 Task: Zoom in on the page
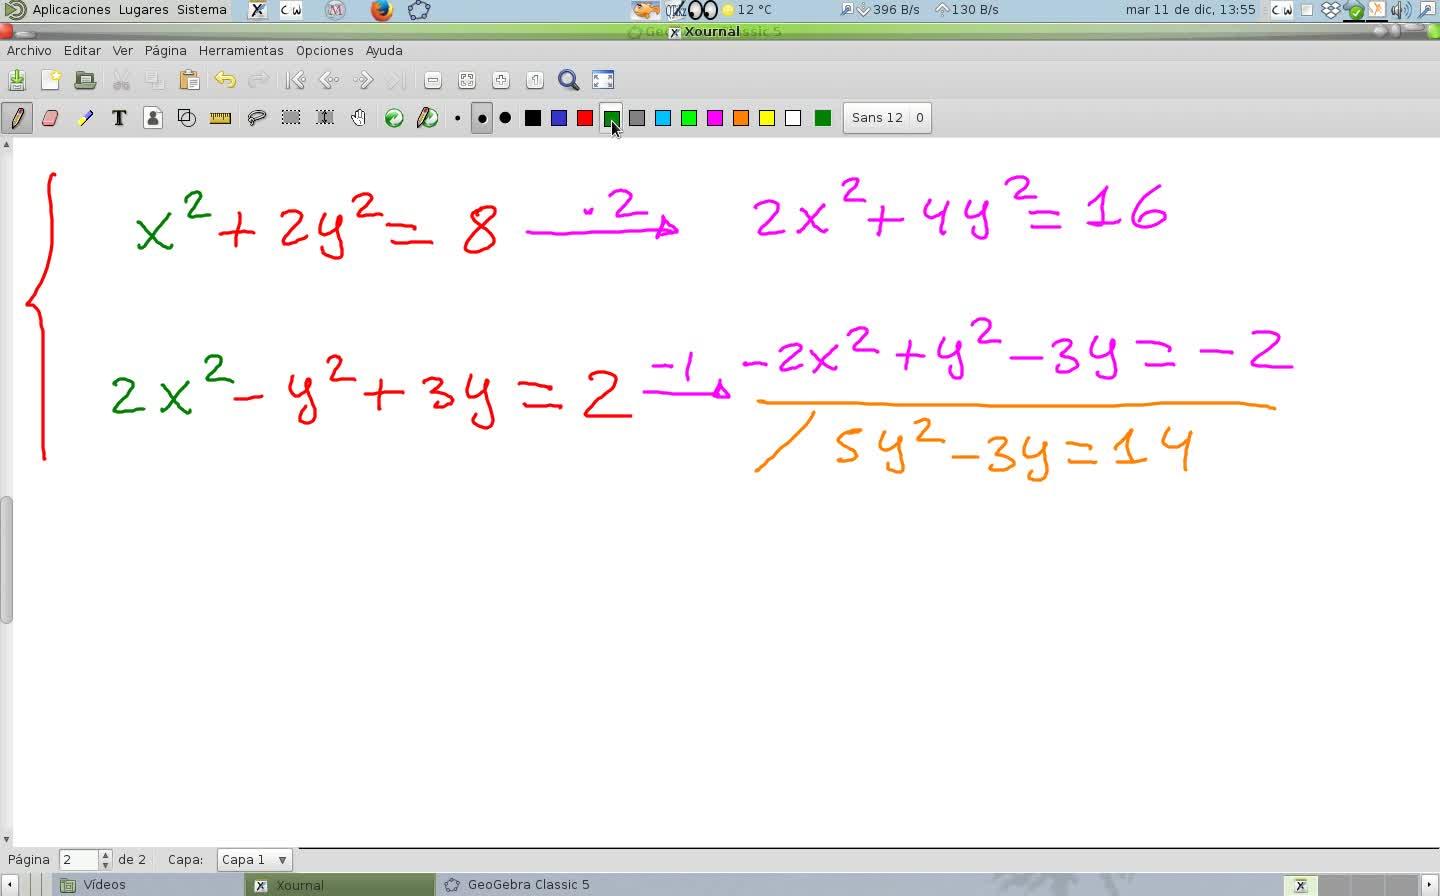501,80
